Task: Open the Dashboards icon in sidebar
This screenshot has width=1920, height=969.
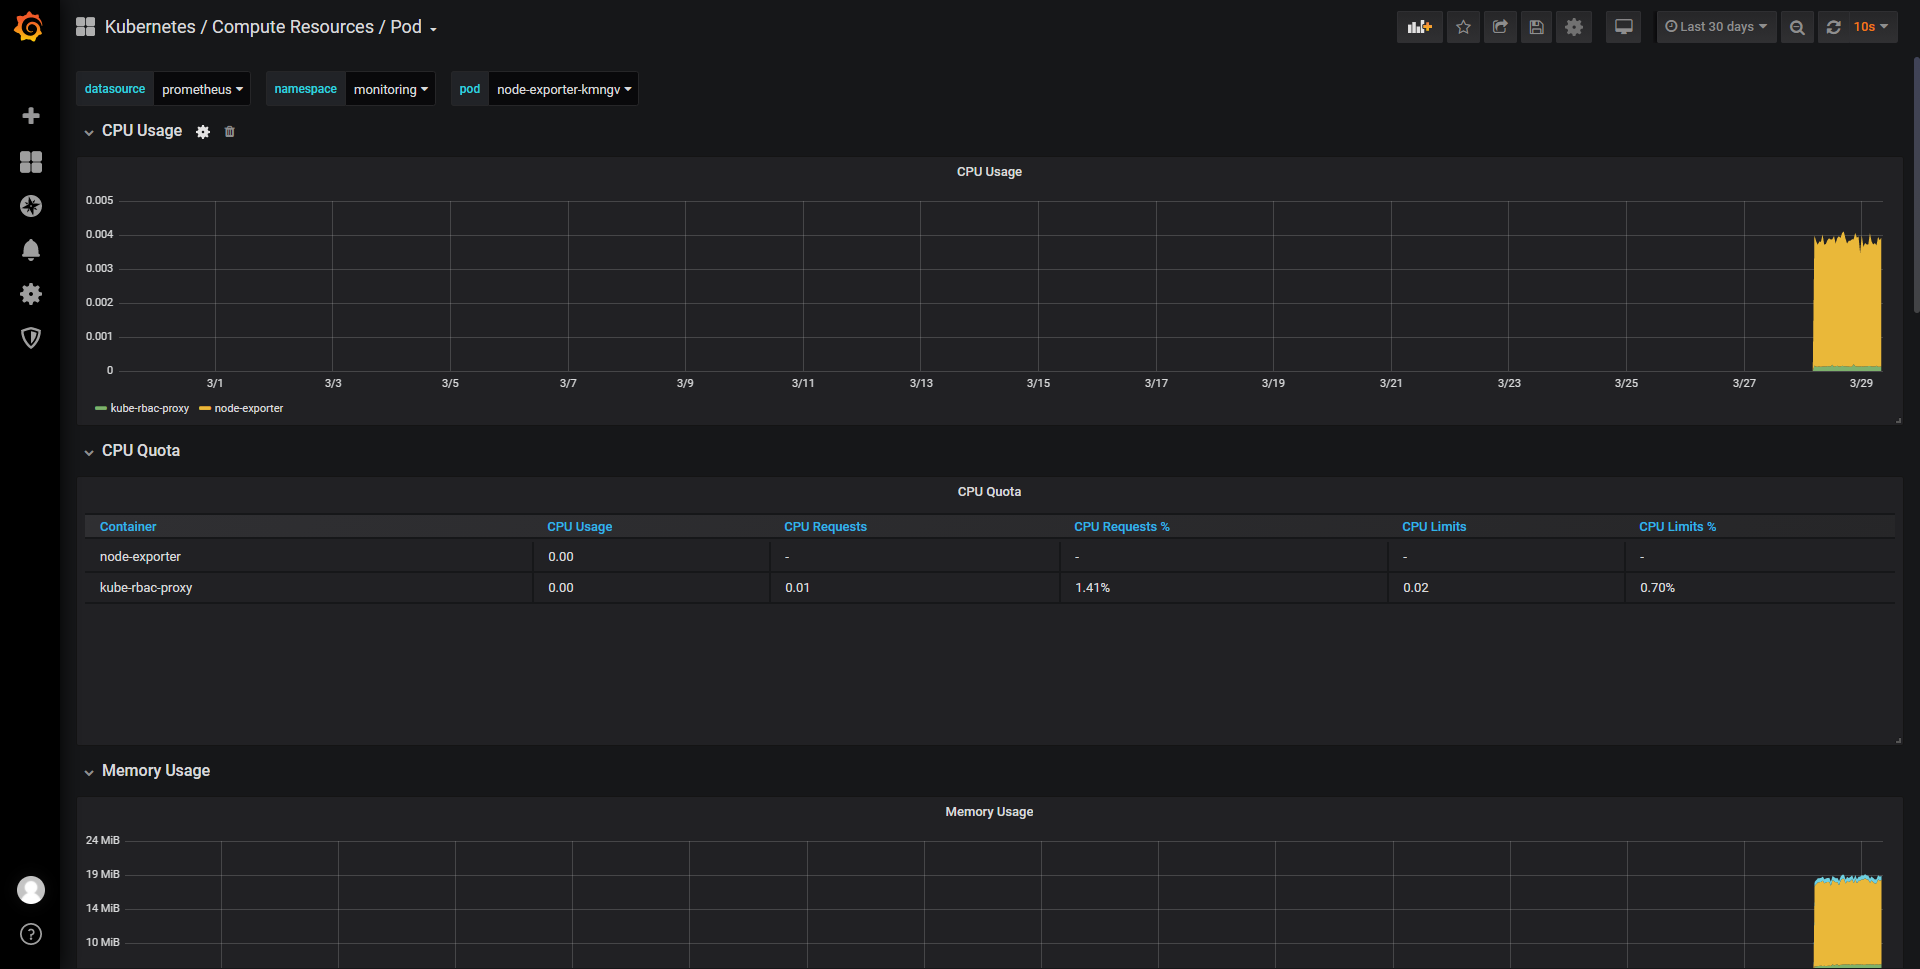Action: point(31,162)
